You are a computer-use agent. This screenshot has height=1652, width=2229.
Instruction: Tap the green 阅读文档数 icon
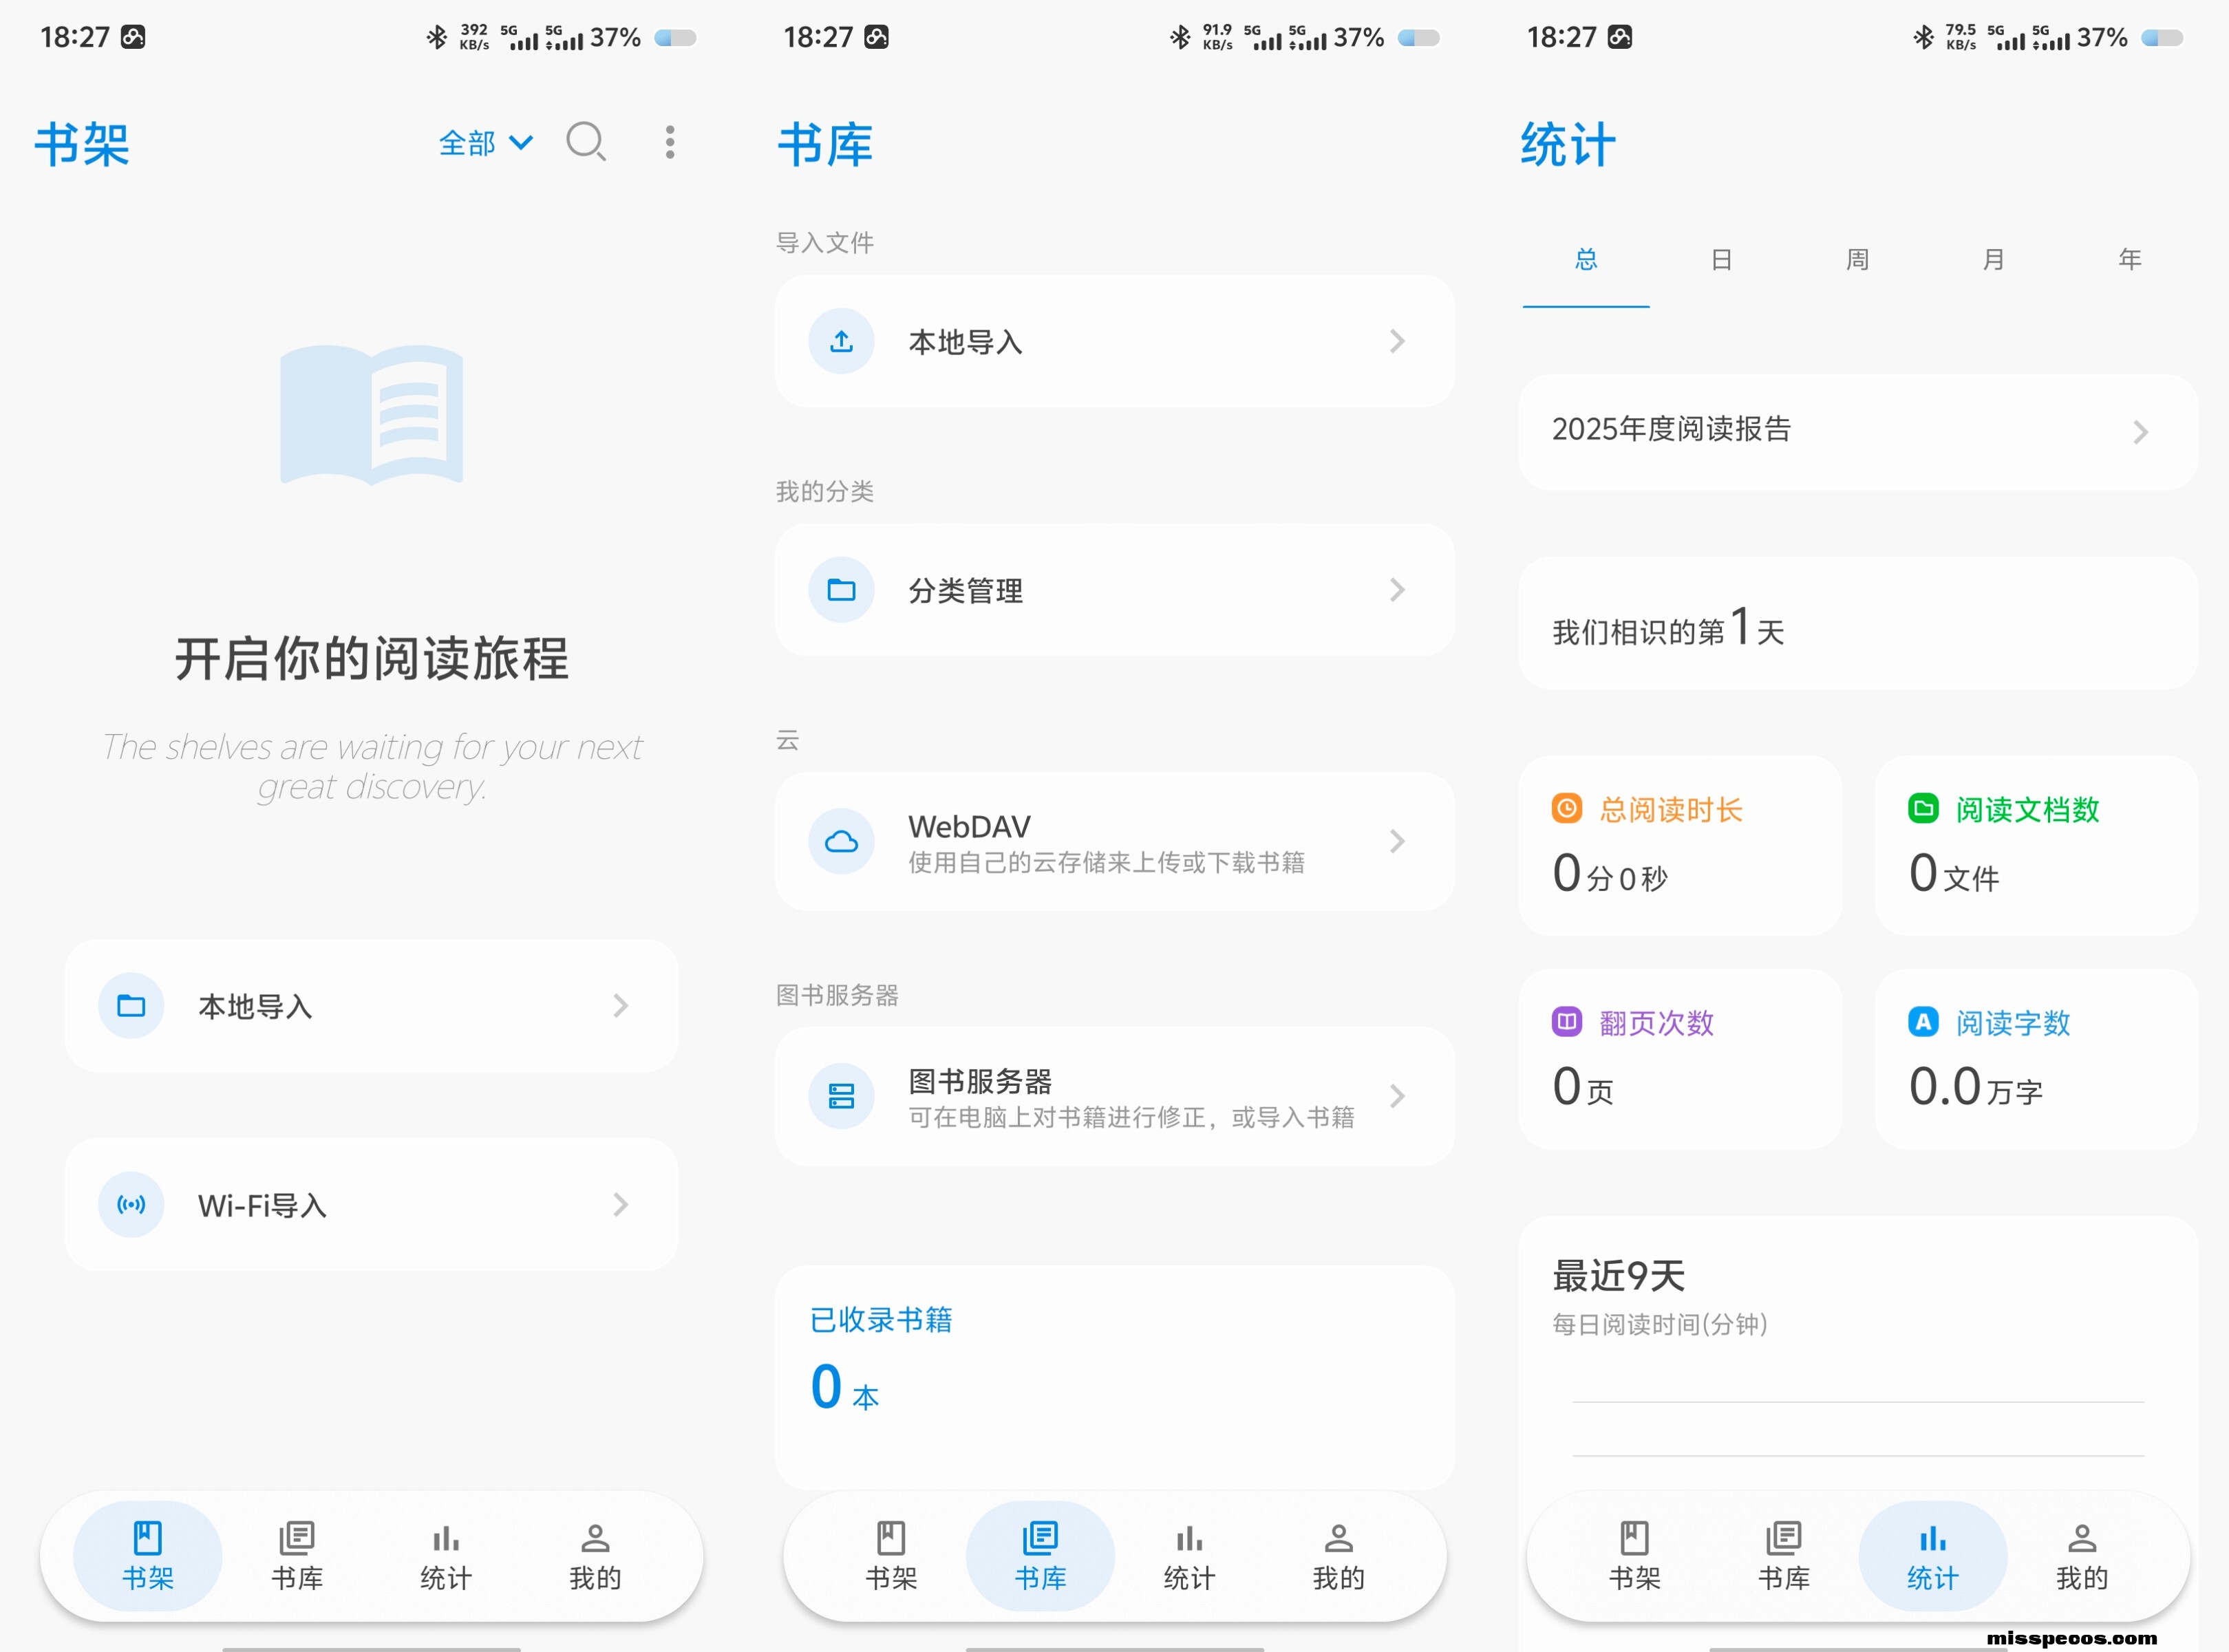tap(1922, 809)
